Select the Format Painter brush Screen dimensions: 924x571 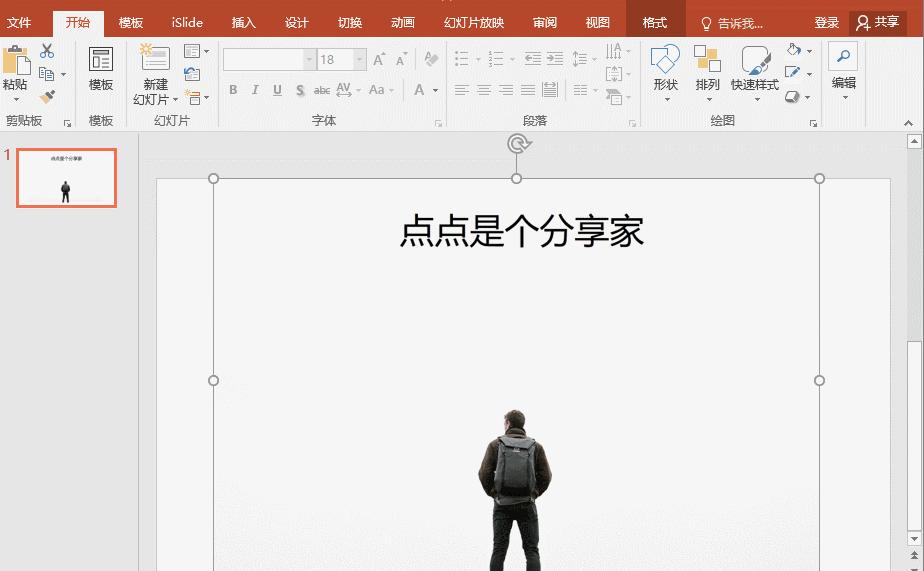(x=47, y=96)
